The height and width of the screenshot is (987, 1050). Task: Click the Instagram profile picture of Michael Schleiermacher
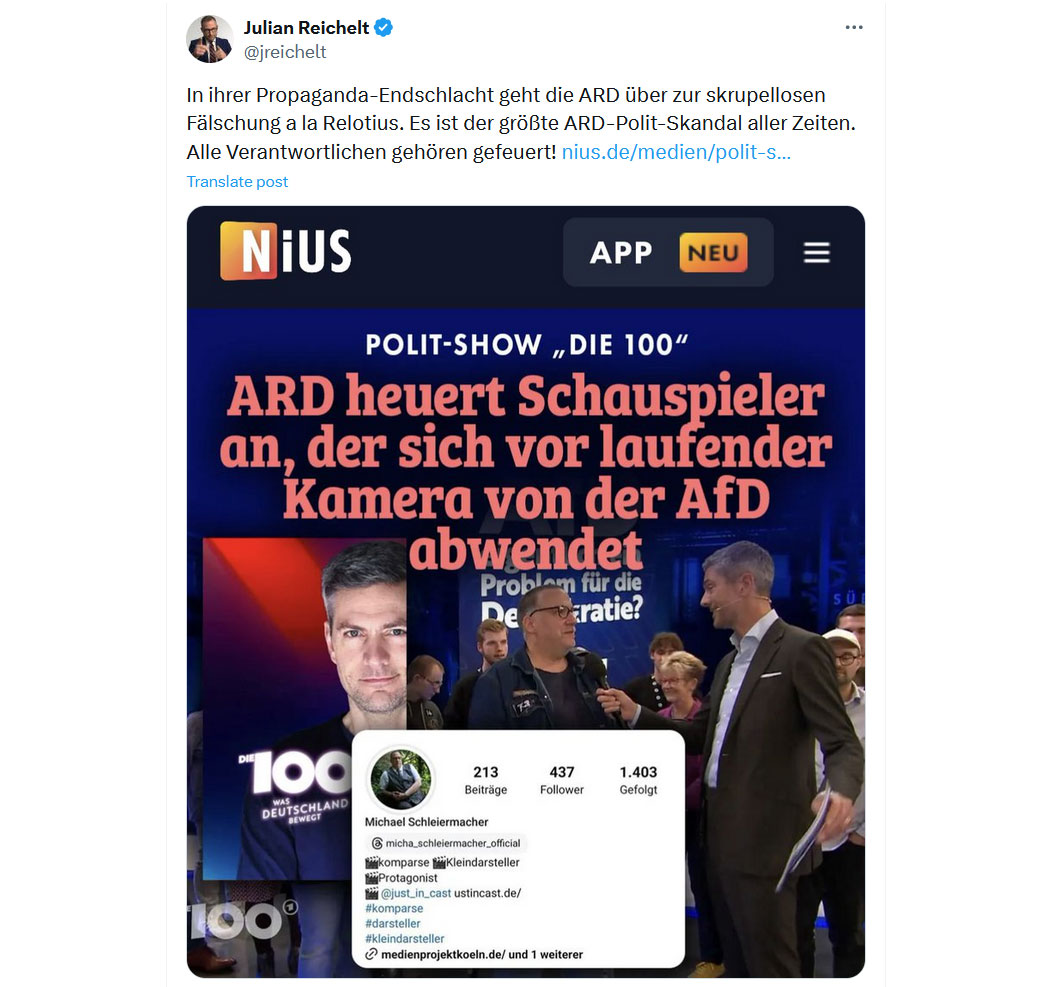401,779
